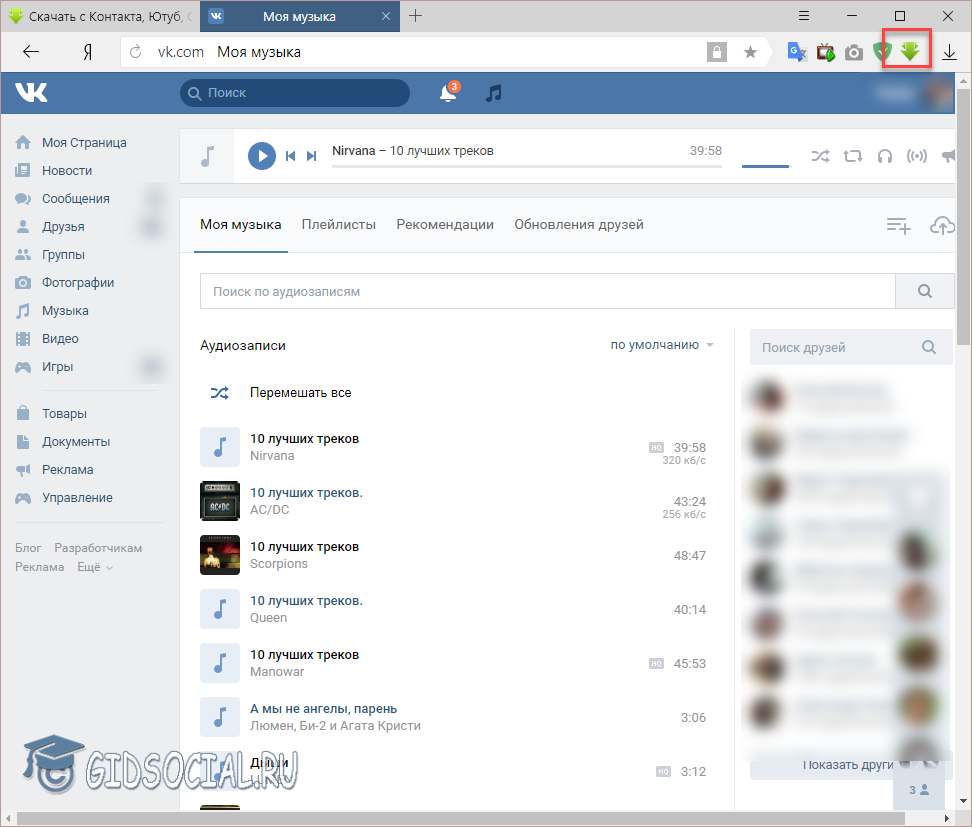Click the volume slider in the player
Screen dimensions: 972x827
coord(766,165)
